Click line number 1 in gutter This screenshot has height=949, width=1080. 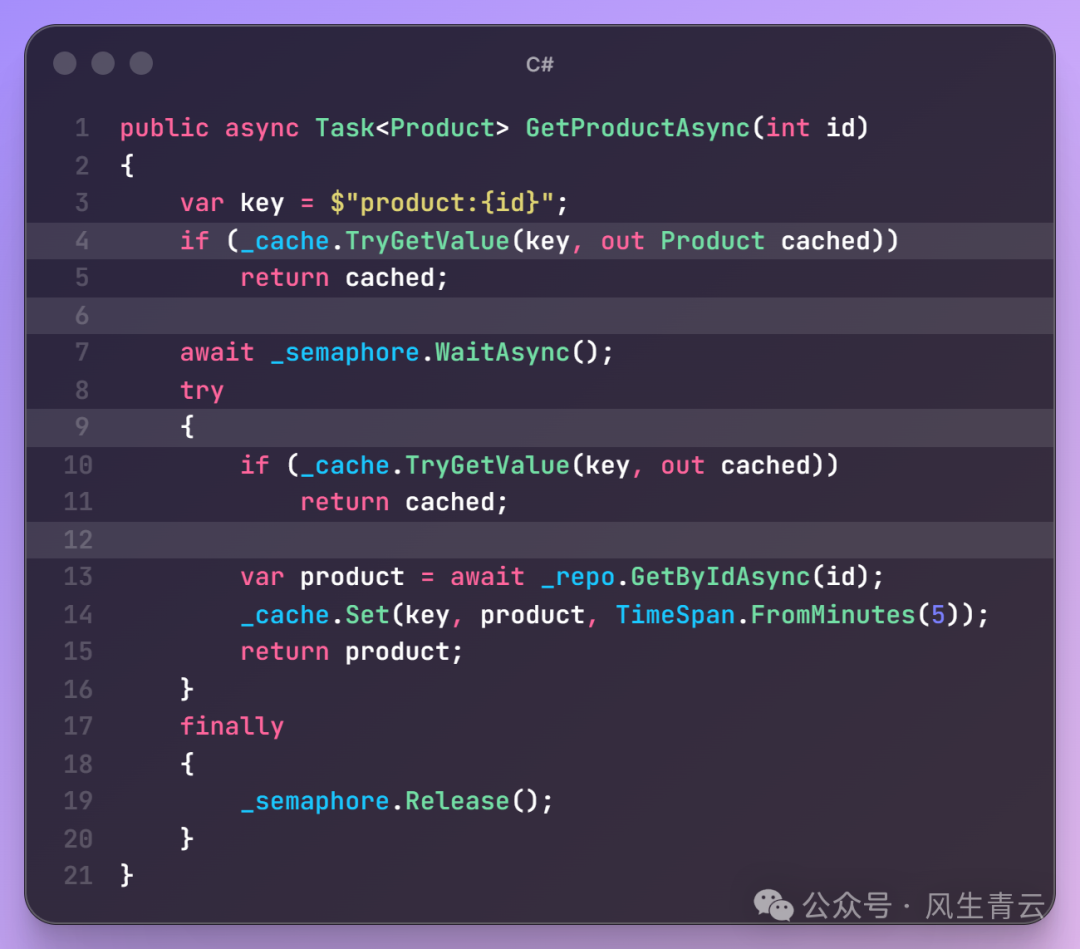(x=82, y=128)
